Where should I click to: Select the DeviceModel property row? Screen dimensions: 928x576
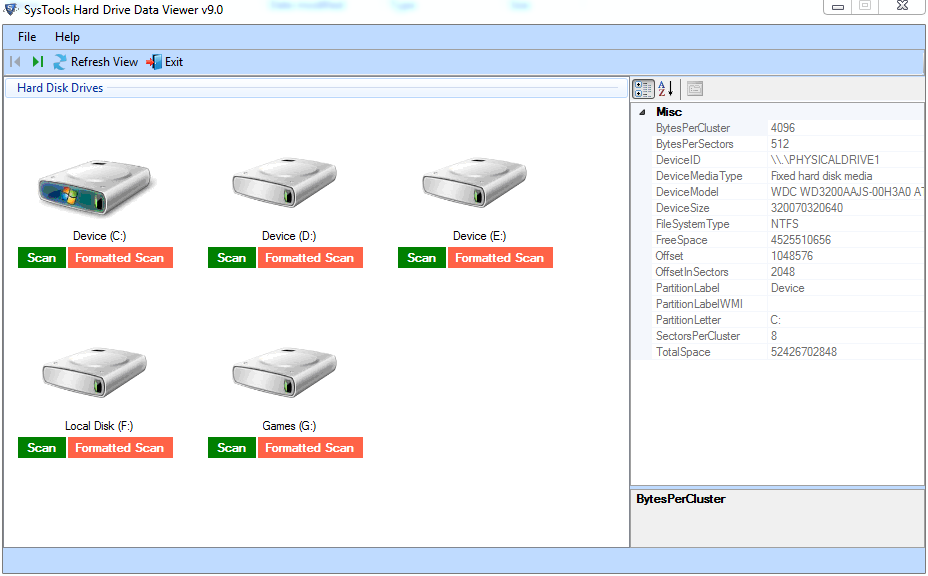pyautogui.click(x=787, y=192)
